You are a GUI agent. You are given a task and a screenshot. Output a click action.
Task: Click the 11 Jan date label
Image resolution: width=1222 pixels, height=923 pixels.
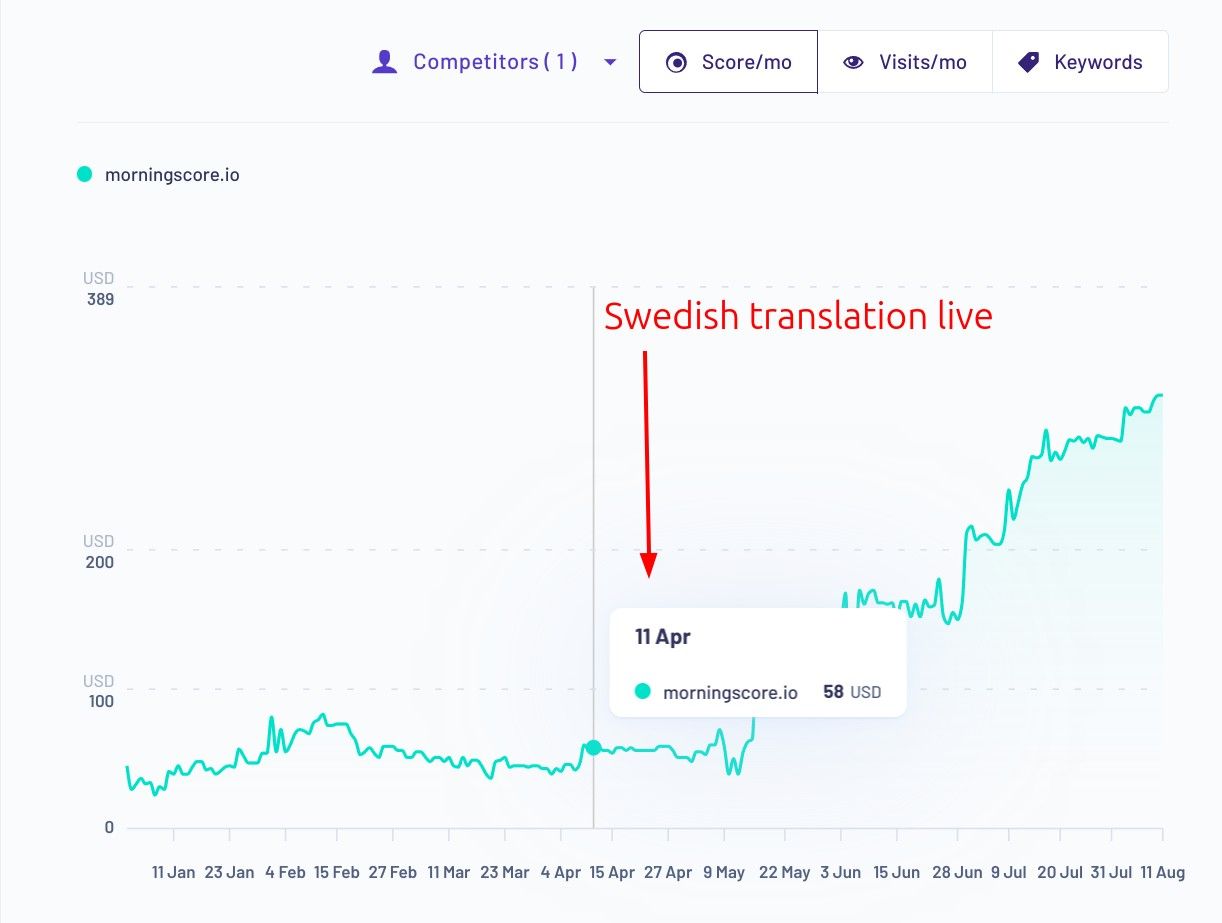pyautogui.click(x=174, y=872)
